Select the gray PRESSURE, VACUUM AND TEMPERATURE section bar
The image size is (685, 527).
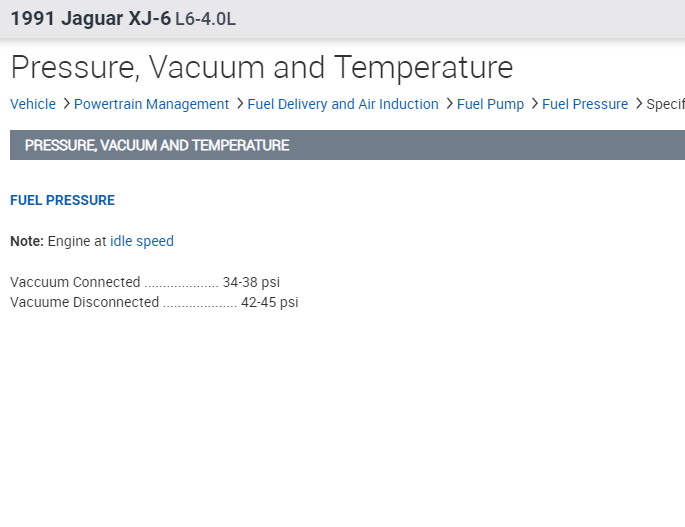(347, 145)
